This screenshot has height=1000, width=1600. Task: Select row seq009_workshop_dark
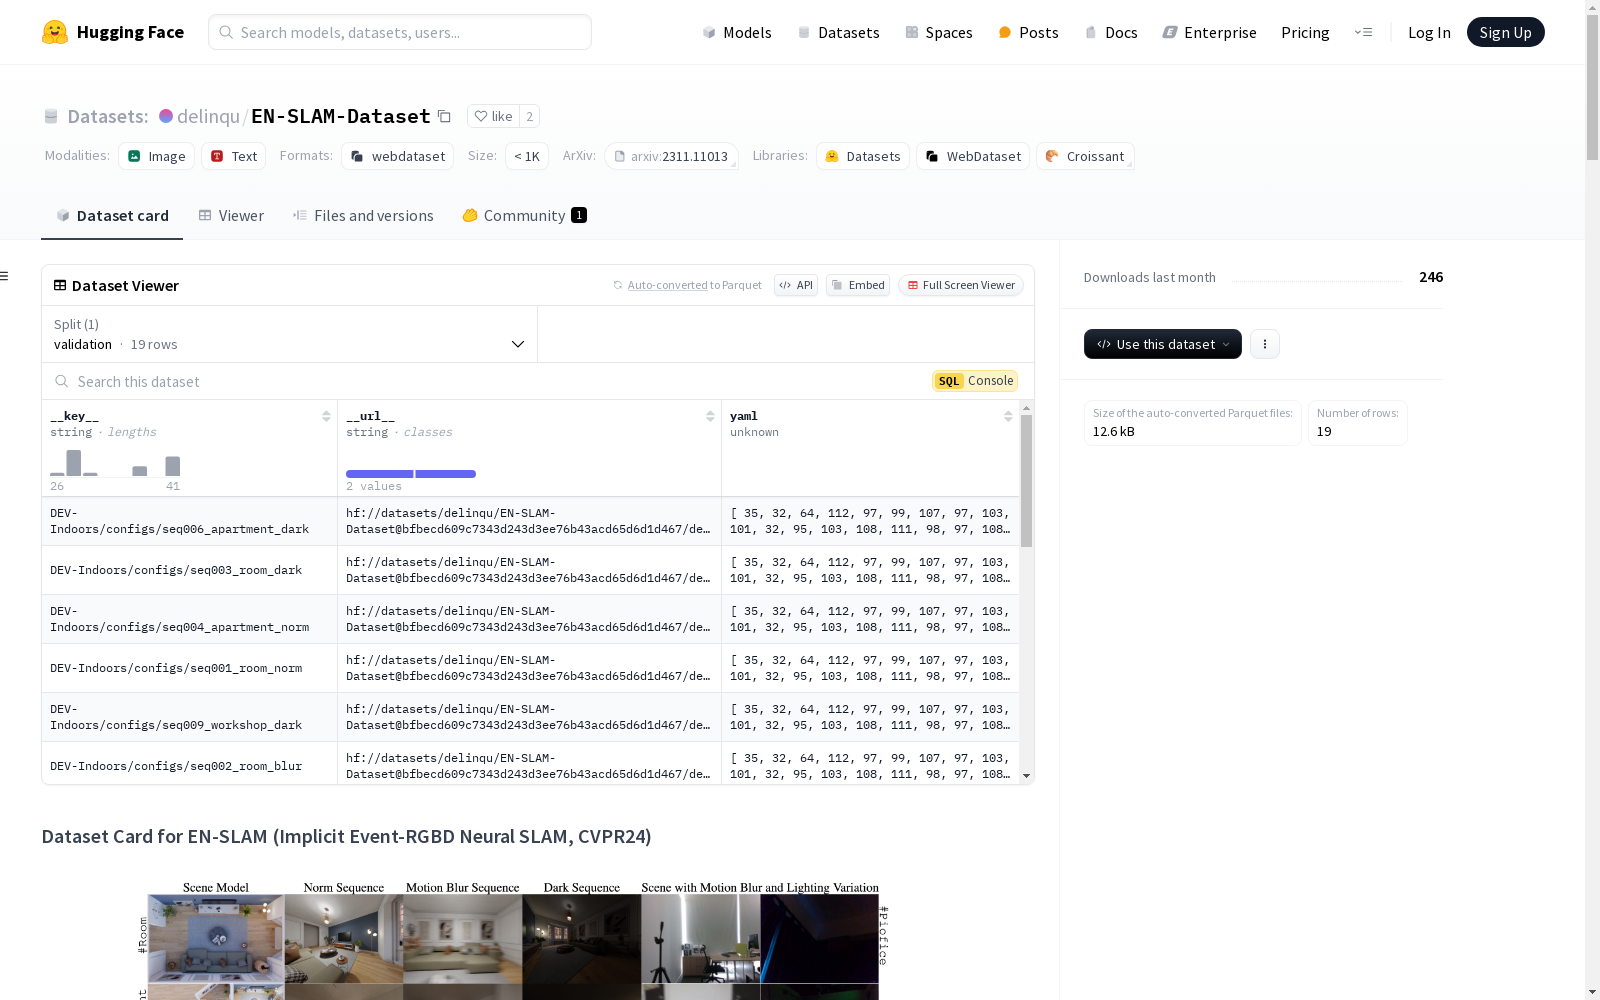coord(531,717)
